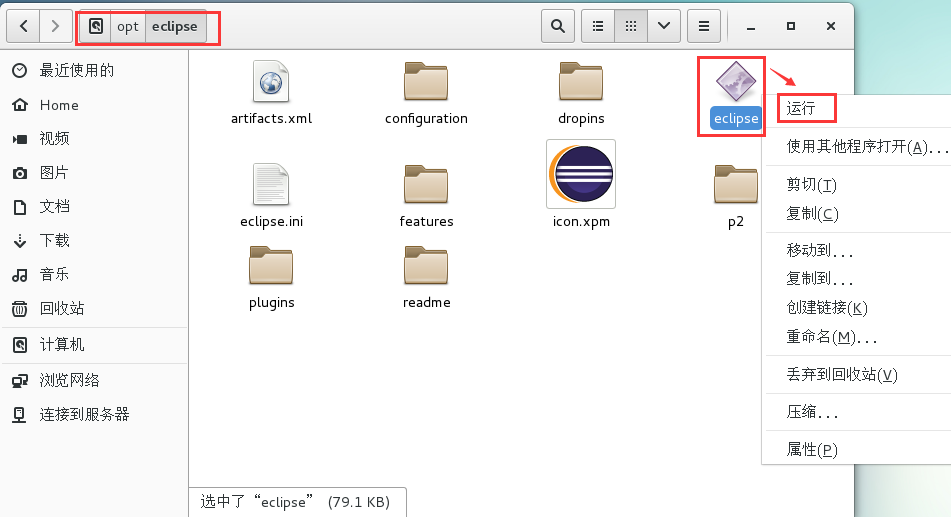Click the opt path segment
This screenshot has height=517, width=951.
pos(128,26)
